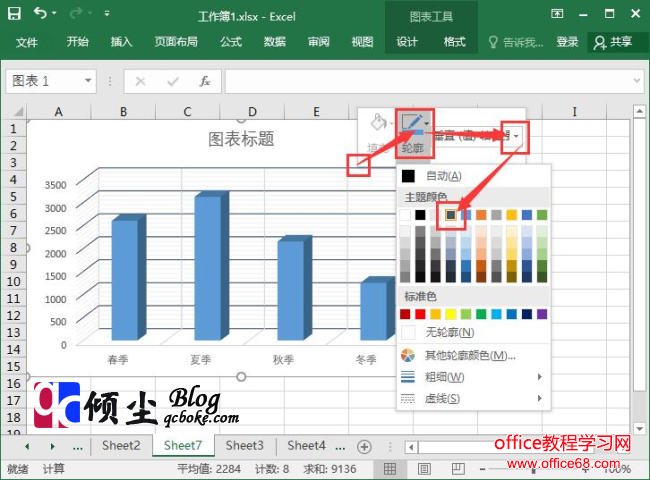
Task: Click the Name Box showing 图表 1
Action: 44,81
